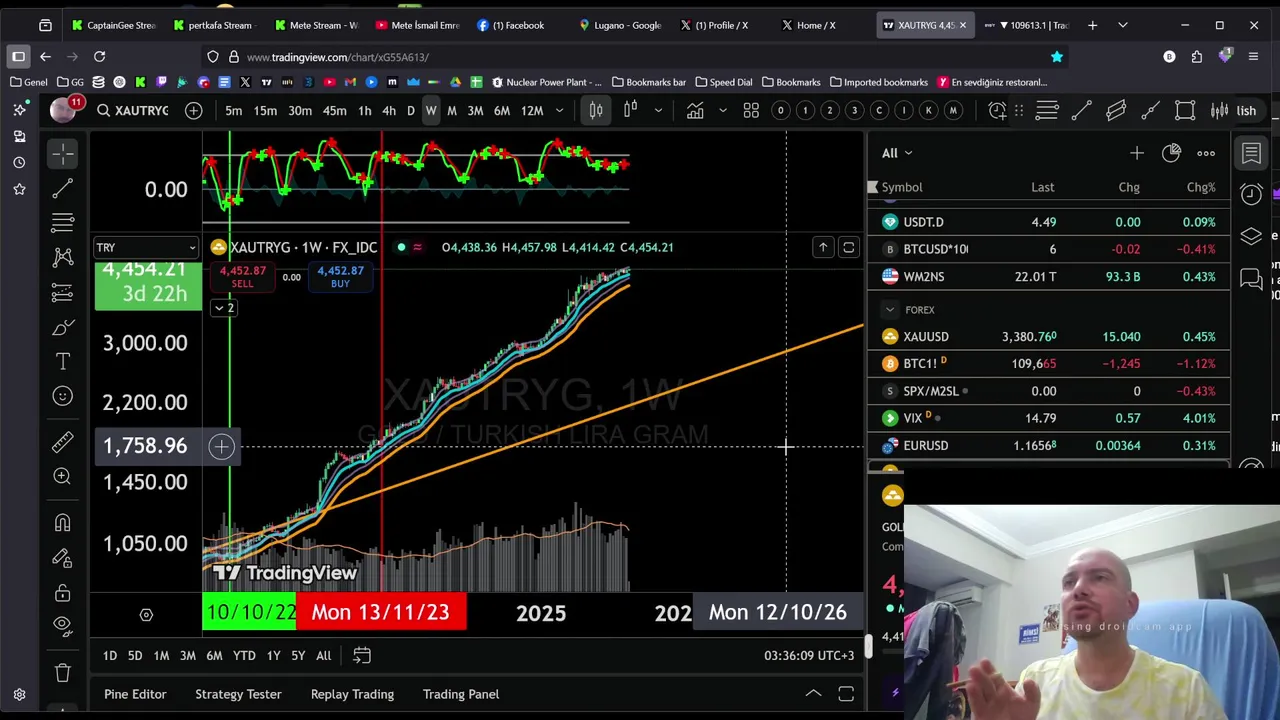
Task: Open chart settings gear on time axis
Action: 146,615
